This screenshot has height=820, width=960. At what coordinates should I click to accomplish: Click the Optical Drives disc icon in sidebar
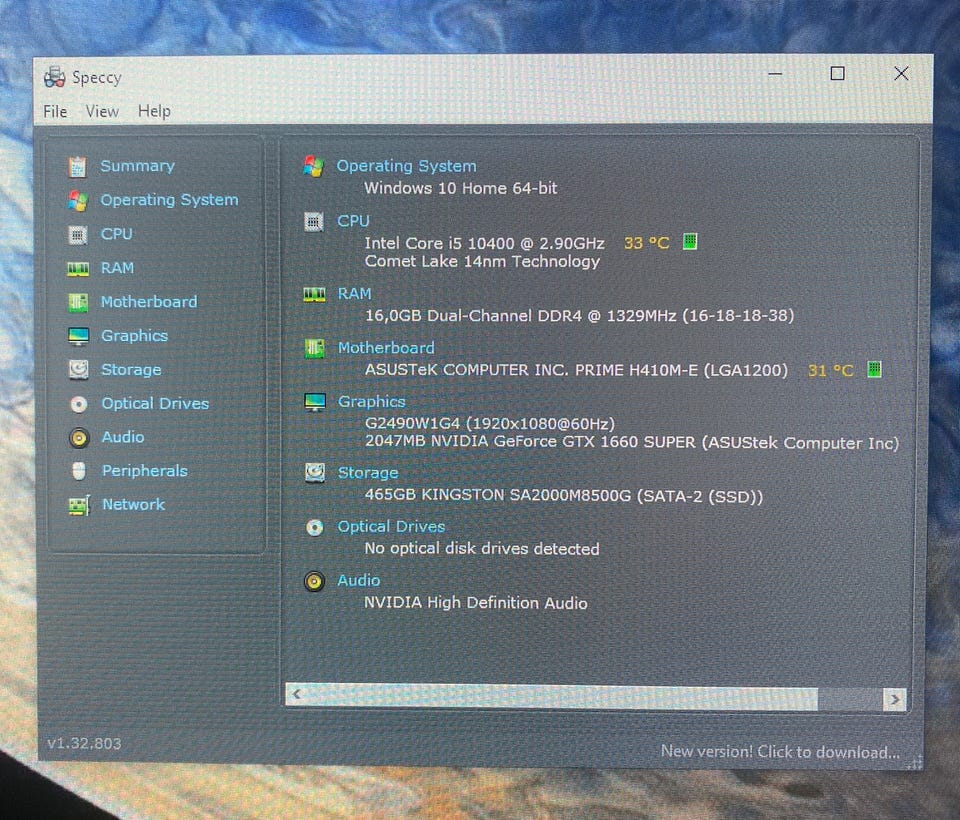(x=79, y=404)
